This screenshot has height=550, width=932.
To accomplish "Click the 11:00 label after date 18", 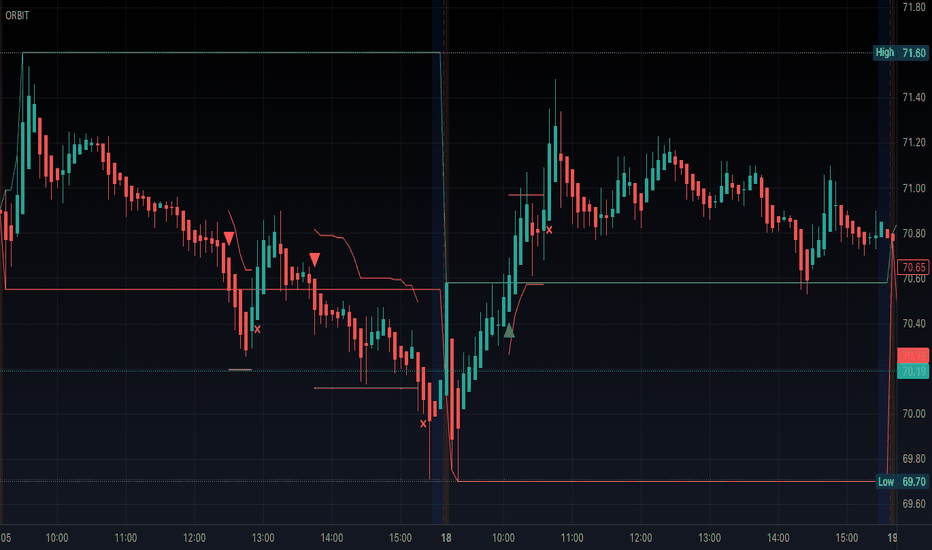I will [x=572, y=538].
